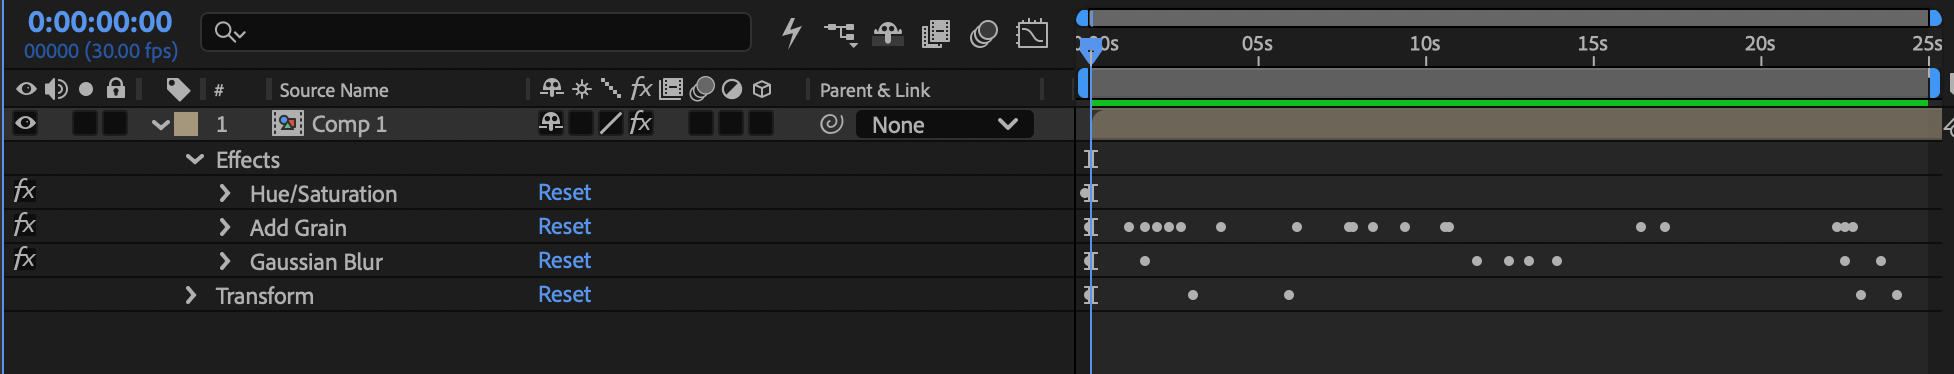The height and width of the screenshot is (374, 1954).
Task: Reset the Transform properties
Action: pos(564,294)
